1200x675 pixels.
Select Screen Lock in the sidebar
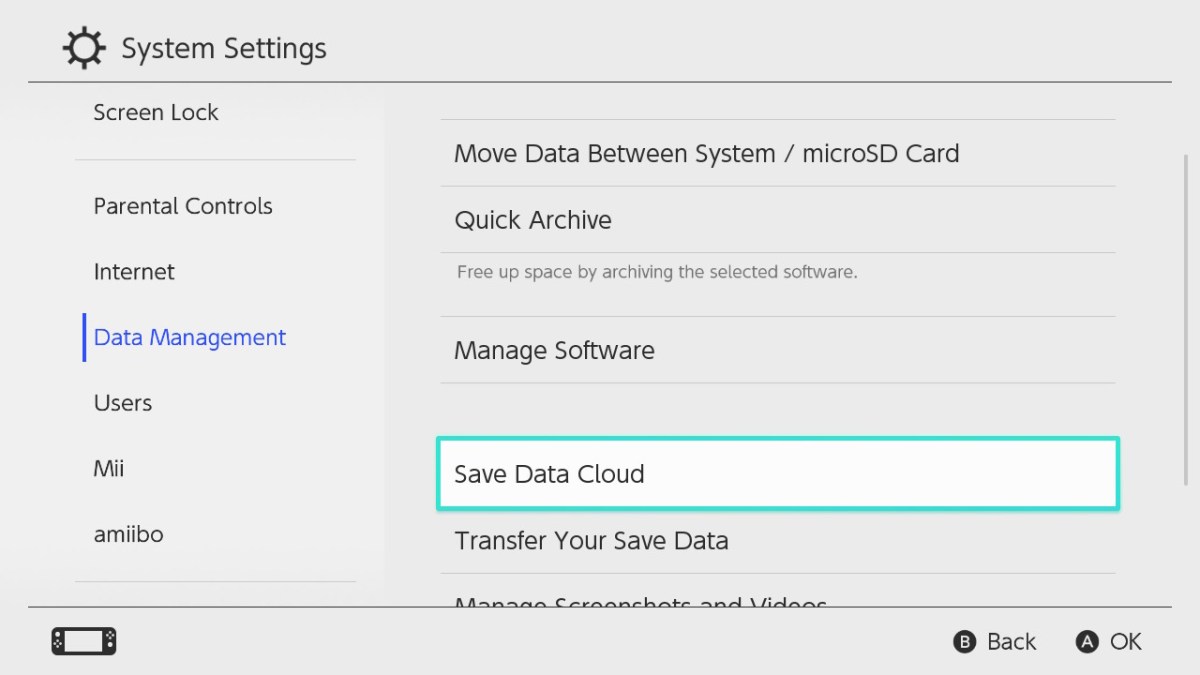155,112
